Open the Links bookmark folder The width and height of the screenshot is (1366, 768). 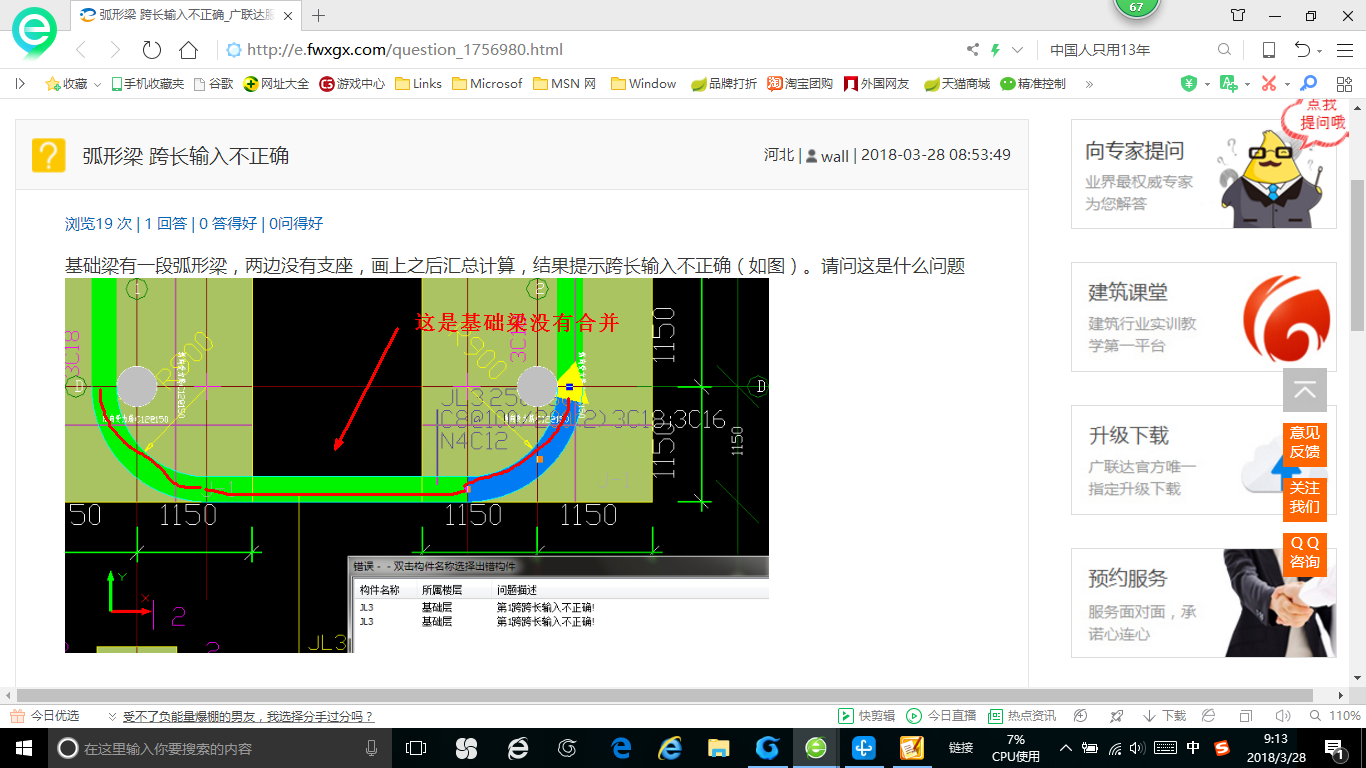[x=418, y=84]
